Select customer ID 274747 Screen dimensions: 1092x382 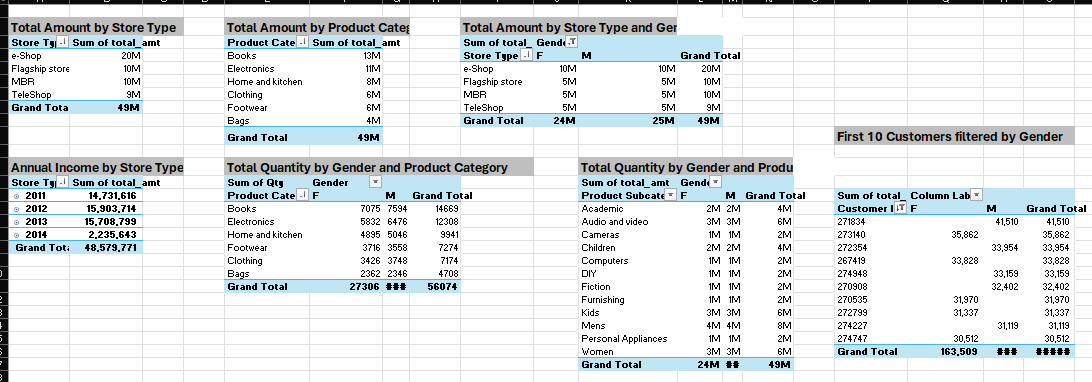871,338
